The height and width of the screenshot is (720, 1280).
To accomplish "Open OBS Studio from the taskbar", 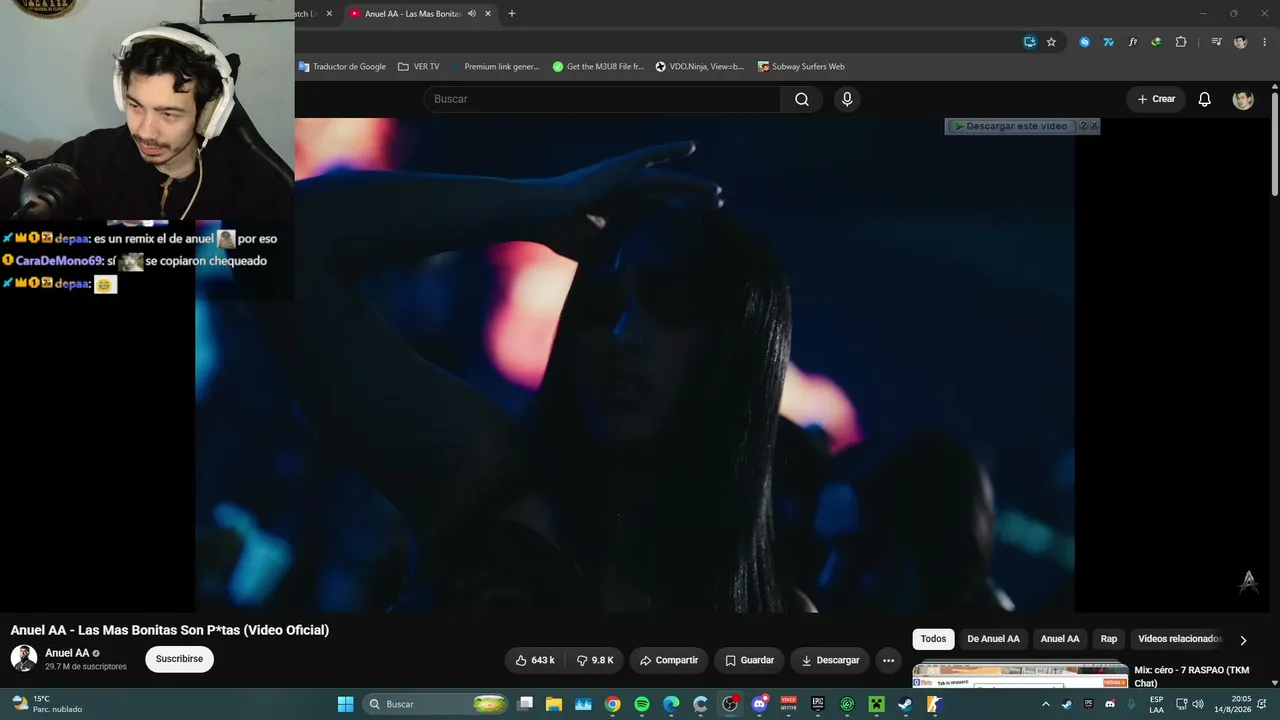I will tap(730, 704).
